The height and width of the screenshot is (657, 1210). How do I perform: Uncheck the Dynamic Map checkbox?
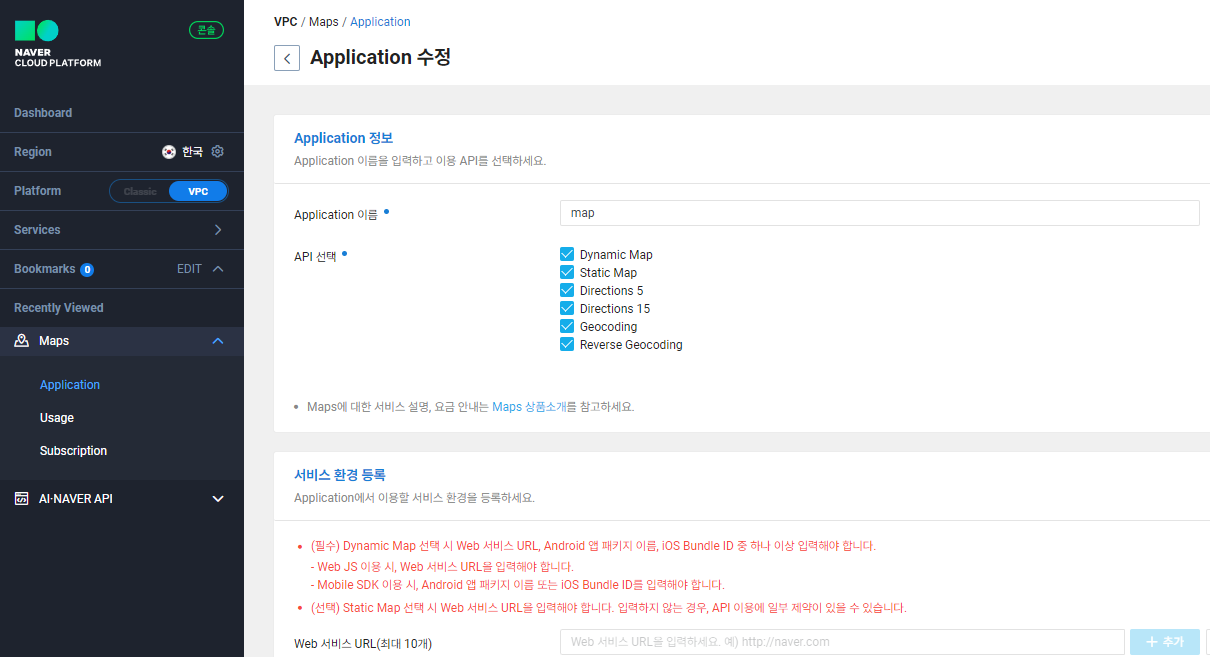coord(567,255)
